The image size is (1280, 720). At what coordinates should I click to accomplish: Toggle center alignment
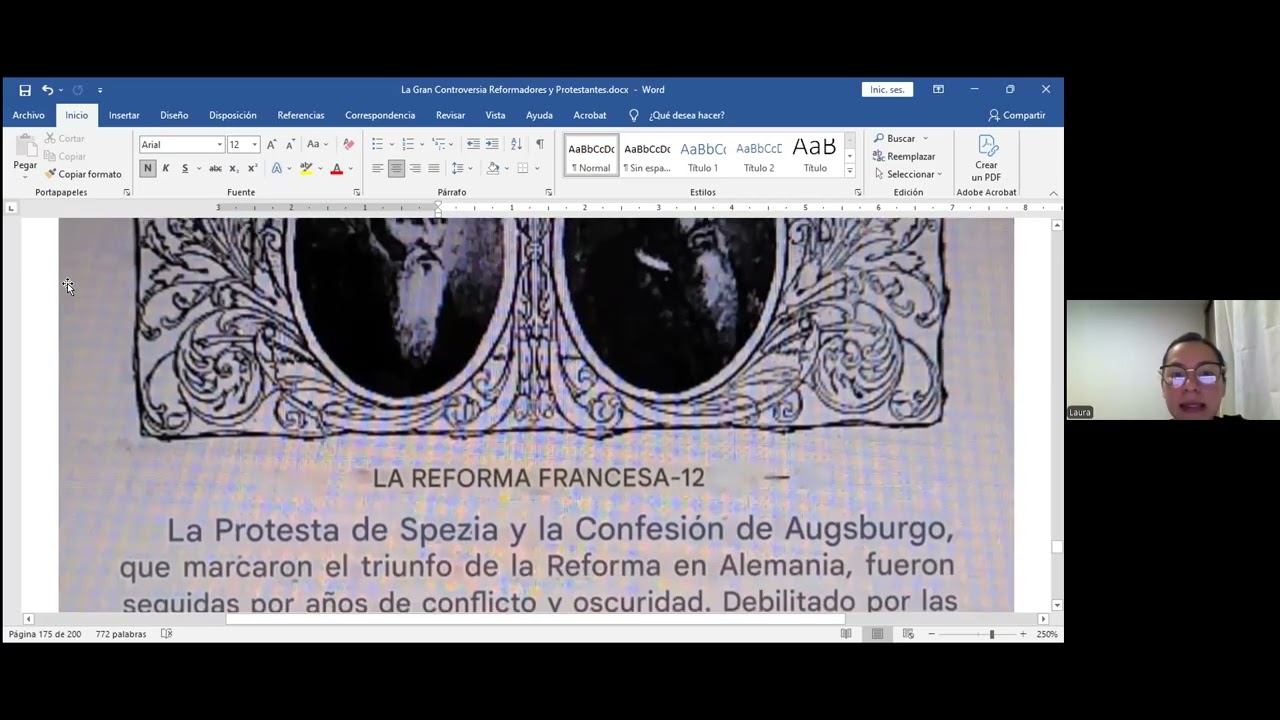click(x=396, y=168)
